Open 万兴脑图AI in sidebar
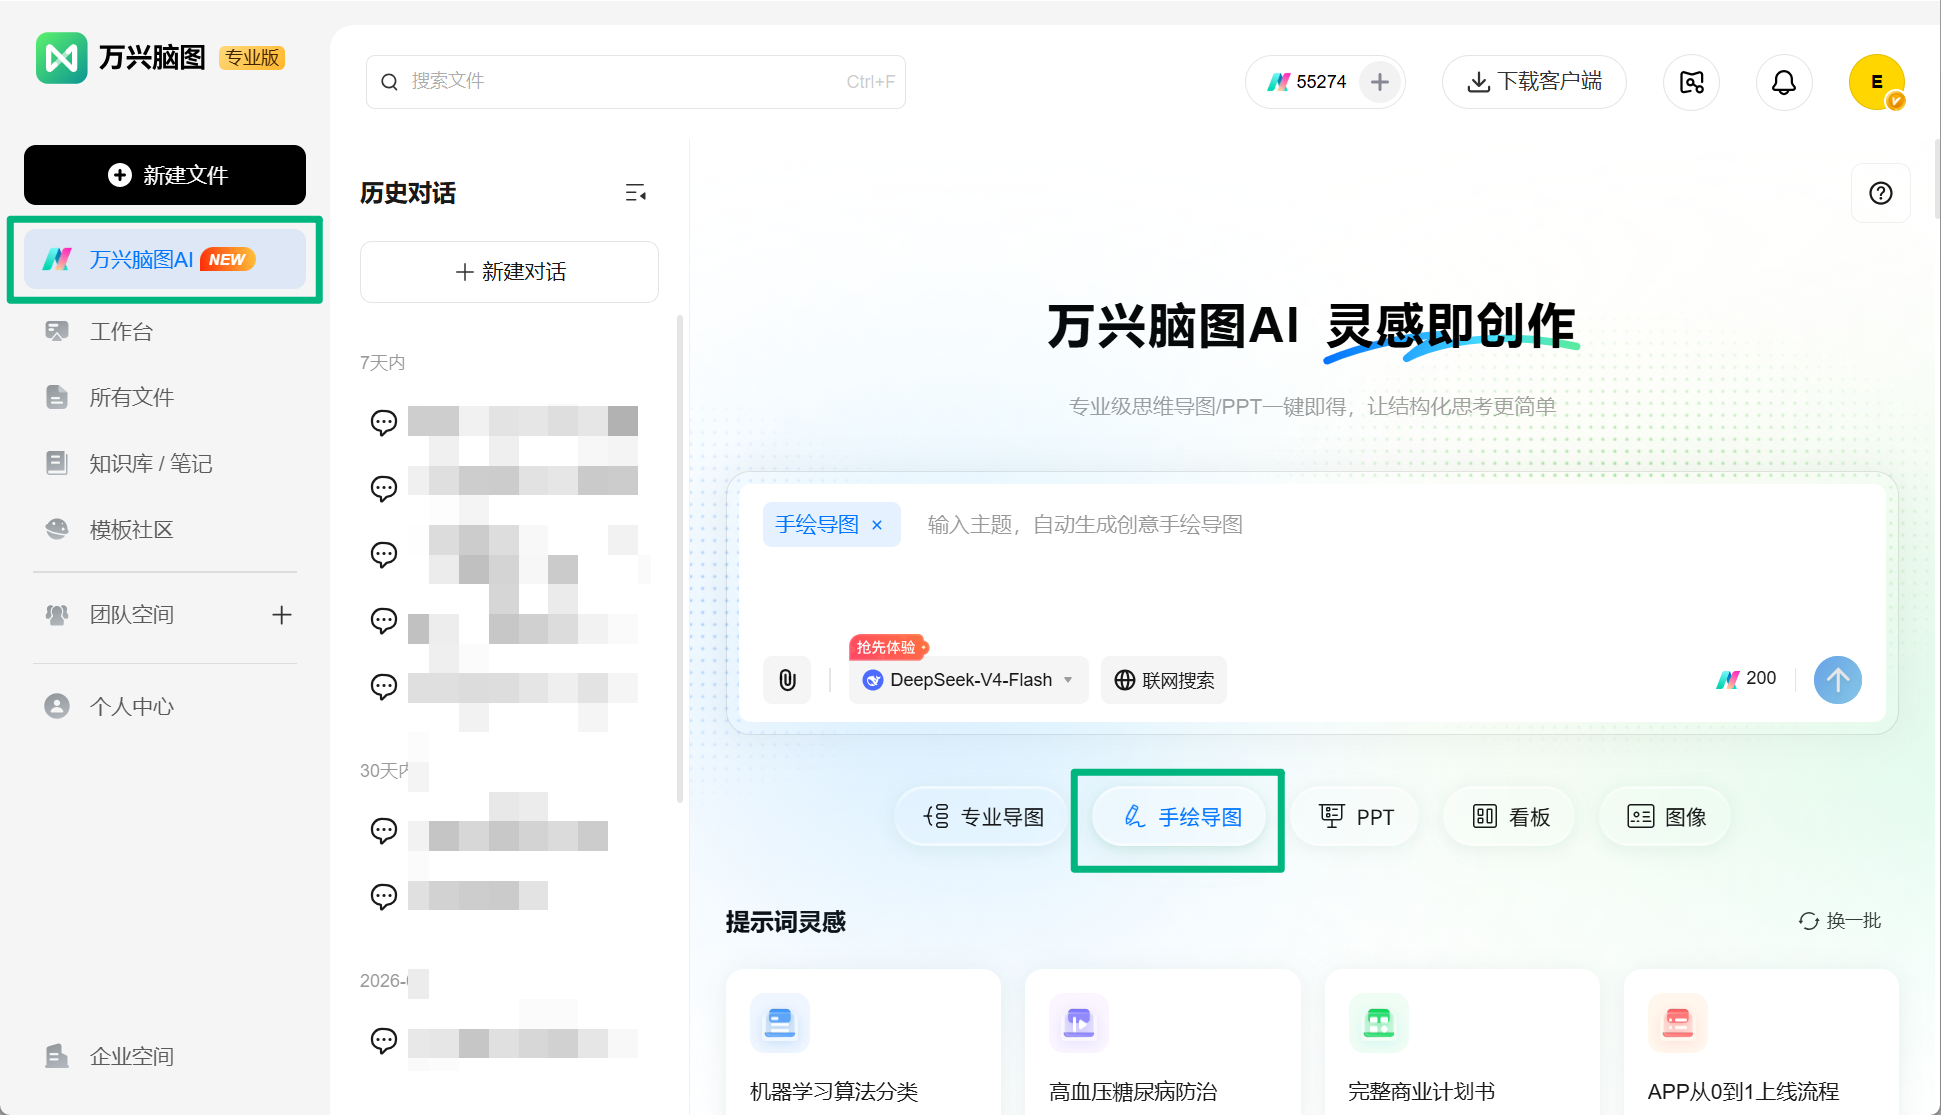 tap(165, 260)
